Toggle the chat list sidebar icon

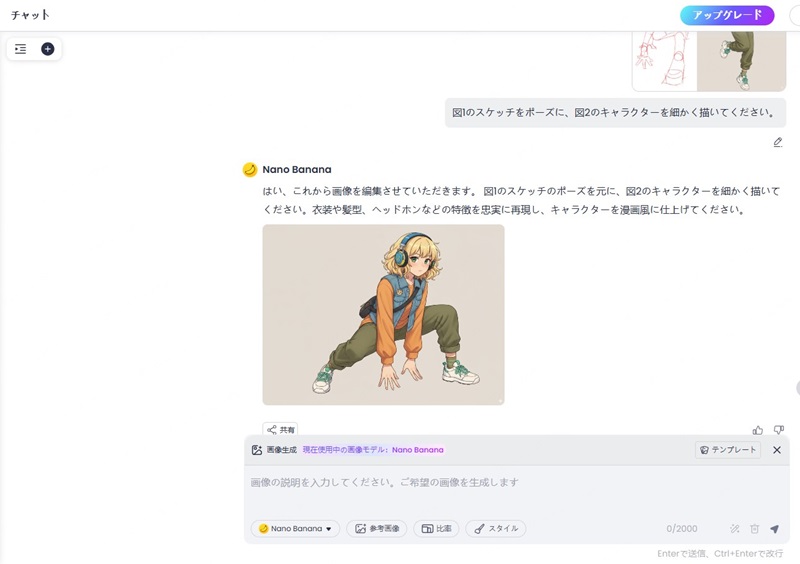pos(21,49)
